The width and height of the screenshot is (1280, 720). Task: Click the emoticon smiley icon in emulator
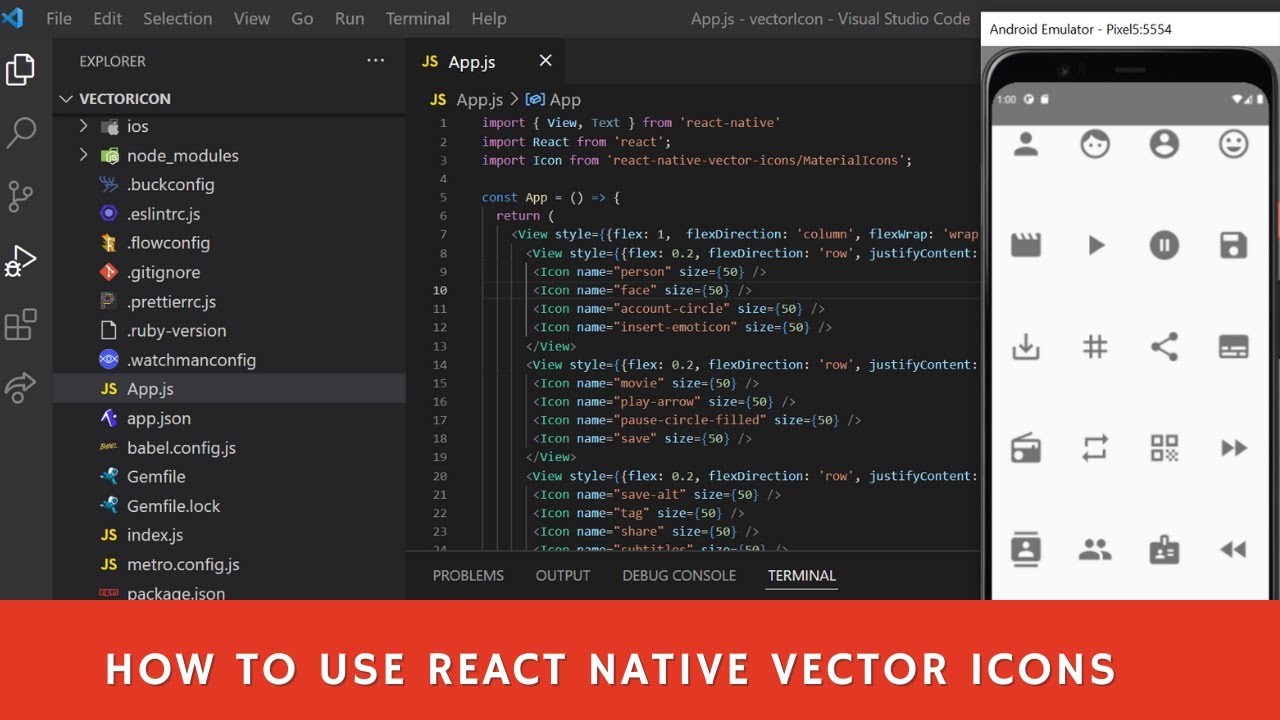(x=1234, y=144)
